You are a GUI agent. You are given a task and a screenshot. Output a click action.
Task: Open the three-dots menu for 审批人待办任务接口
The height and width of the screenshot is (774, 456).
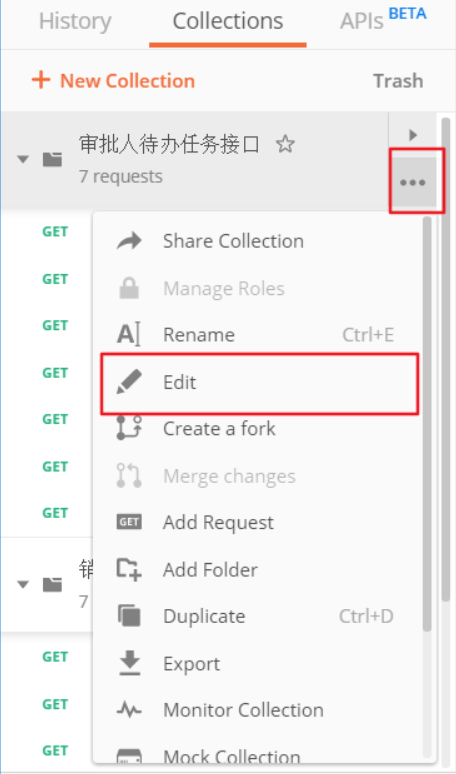click(413, 183)
